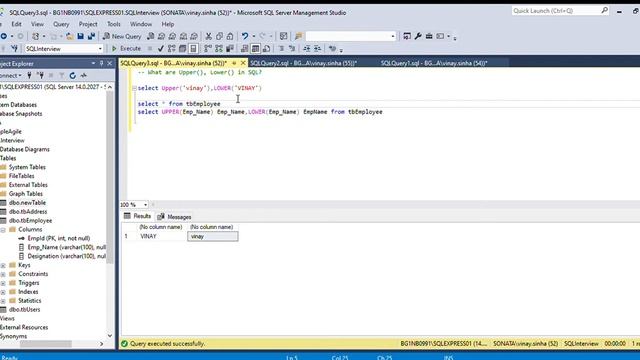Click the Copy icon in toolbar

[x=219, y=36]
